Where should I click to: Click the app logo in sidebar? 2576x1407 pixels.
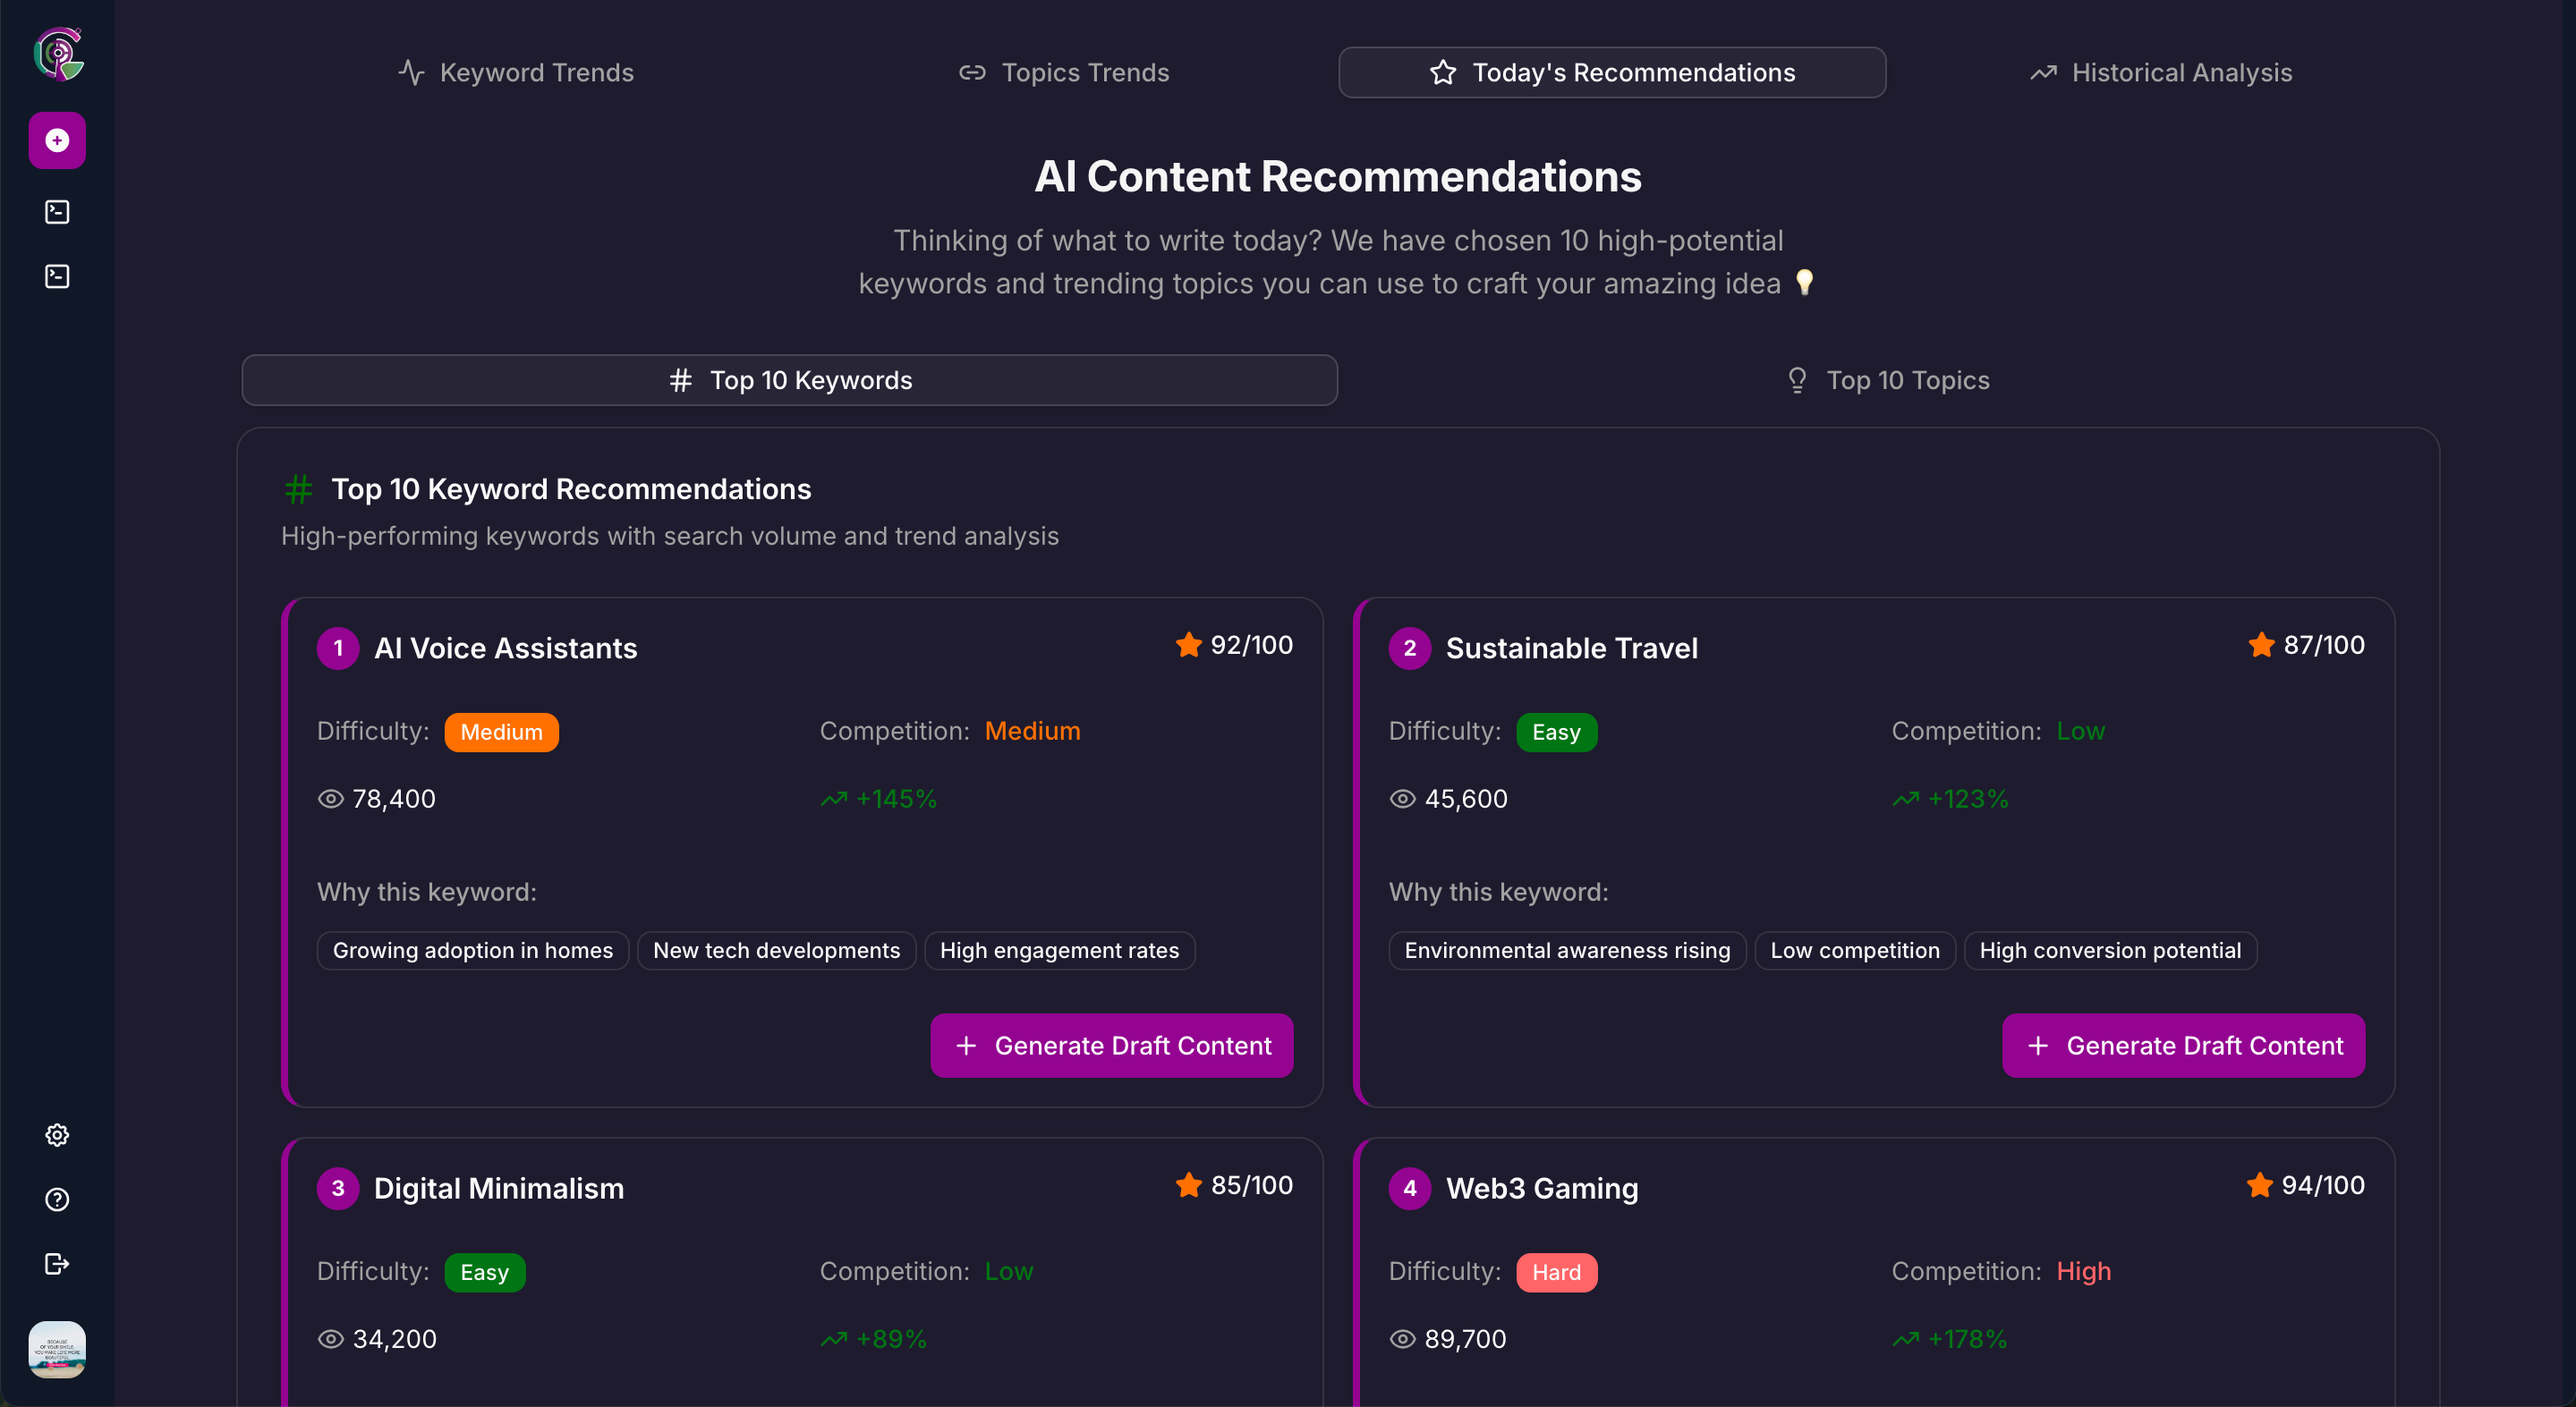[58, 54]
